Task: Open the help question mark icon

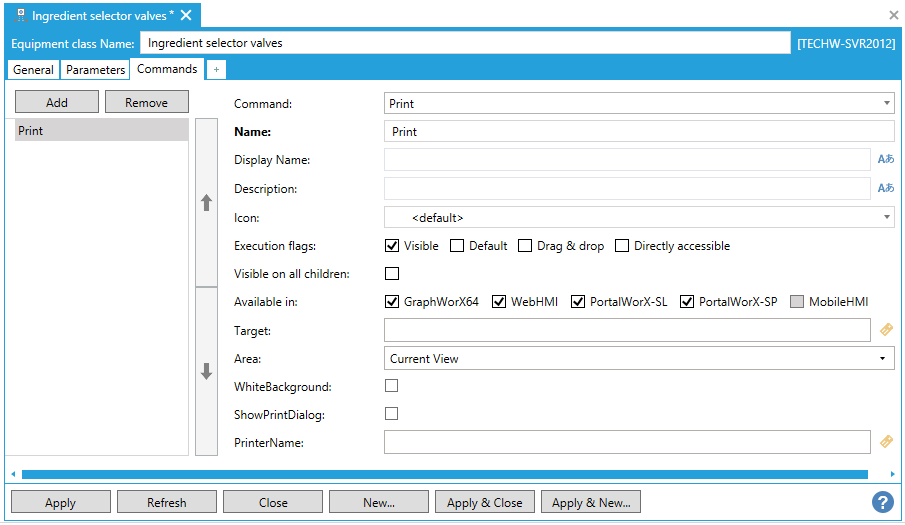Action: [x=882, y=502]
